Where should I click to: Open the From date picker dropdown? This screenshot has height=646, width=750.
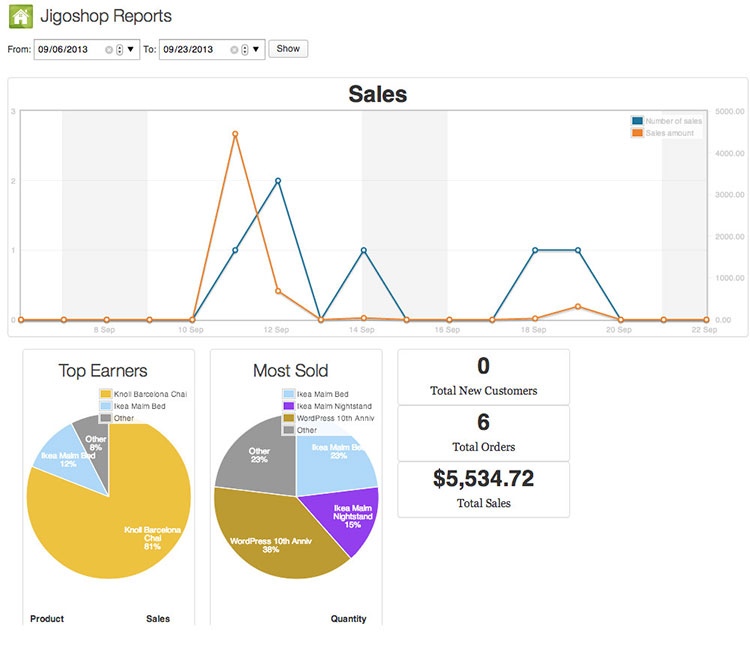pos(131,49)
